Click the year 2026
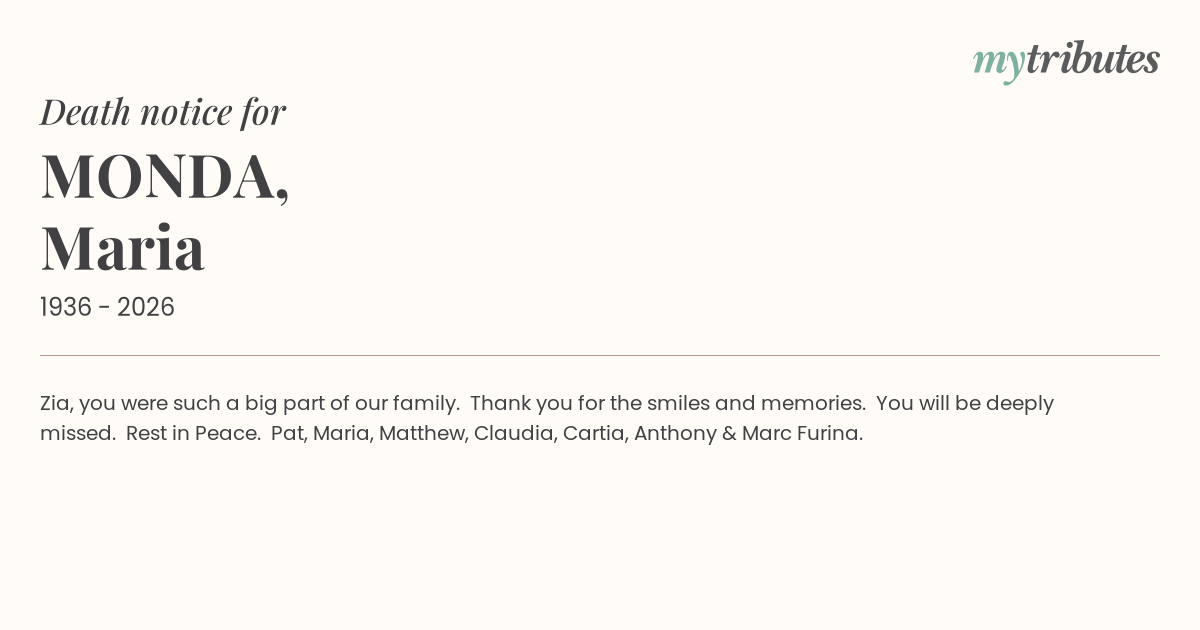1200x630 pixels. pyautogui.click(x=146, y=307)
